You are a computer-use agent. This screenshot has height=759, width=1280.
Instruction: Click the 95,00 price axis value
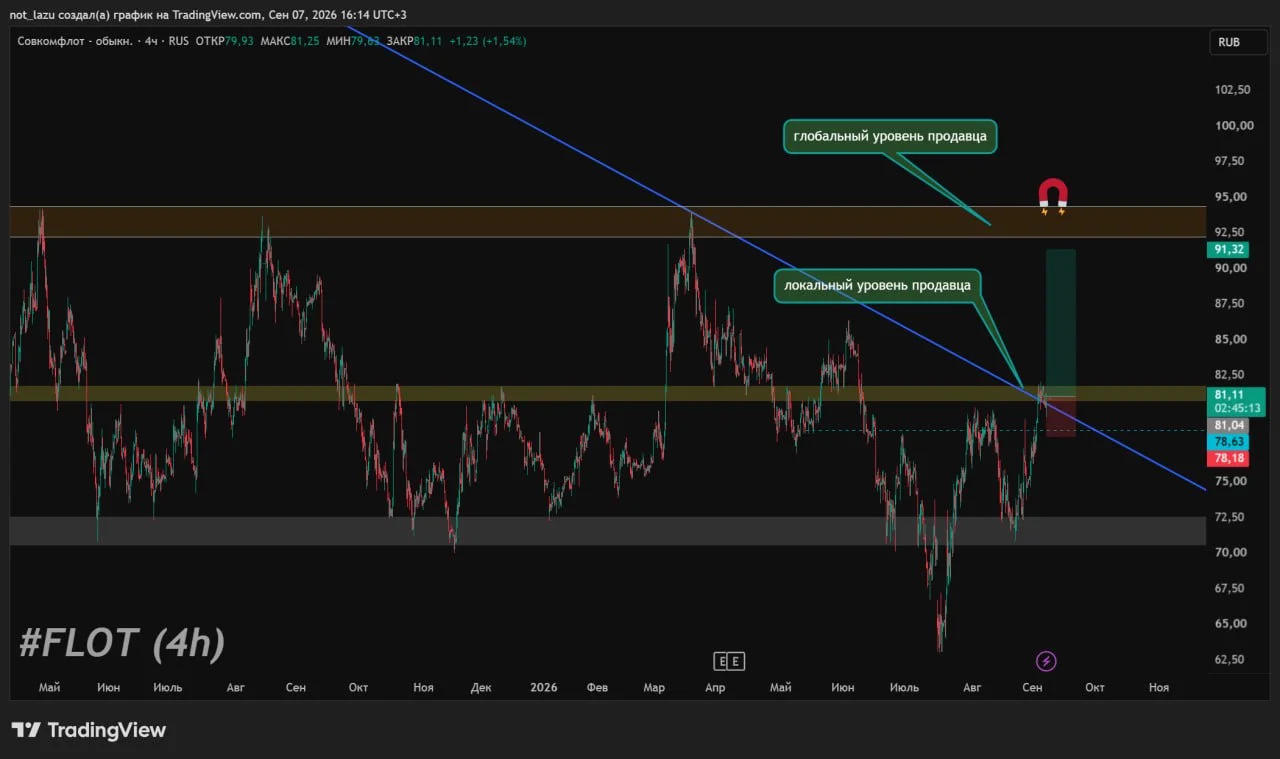tap(1232, 197)
